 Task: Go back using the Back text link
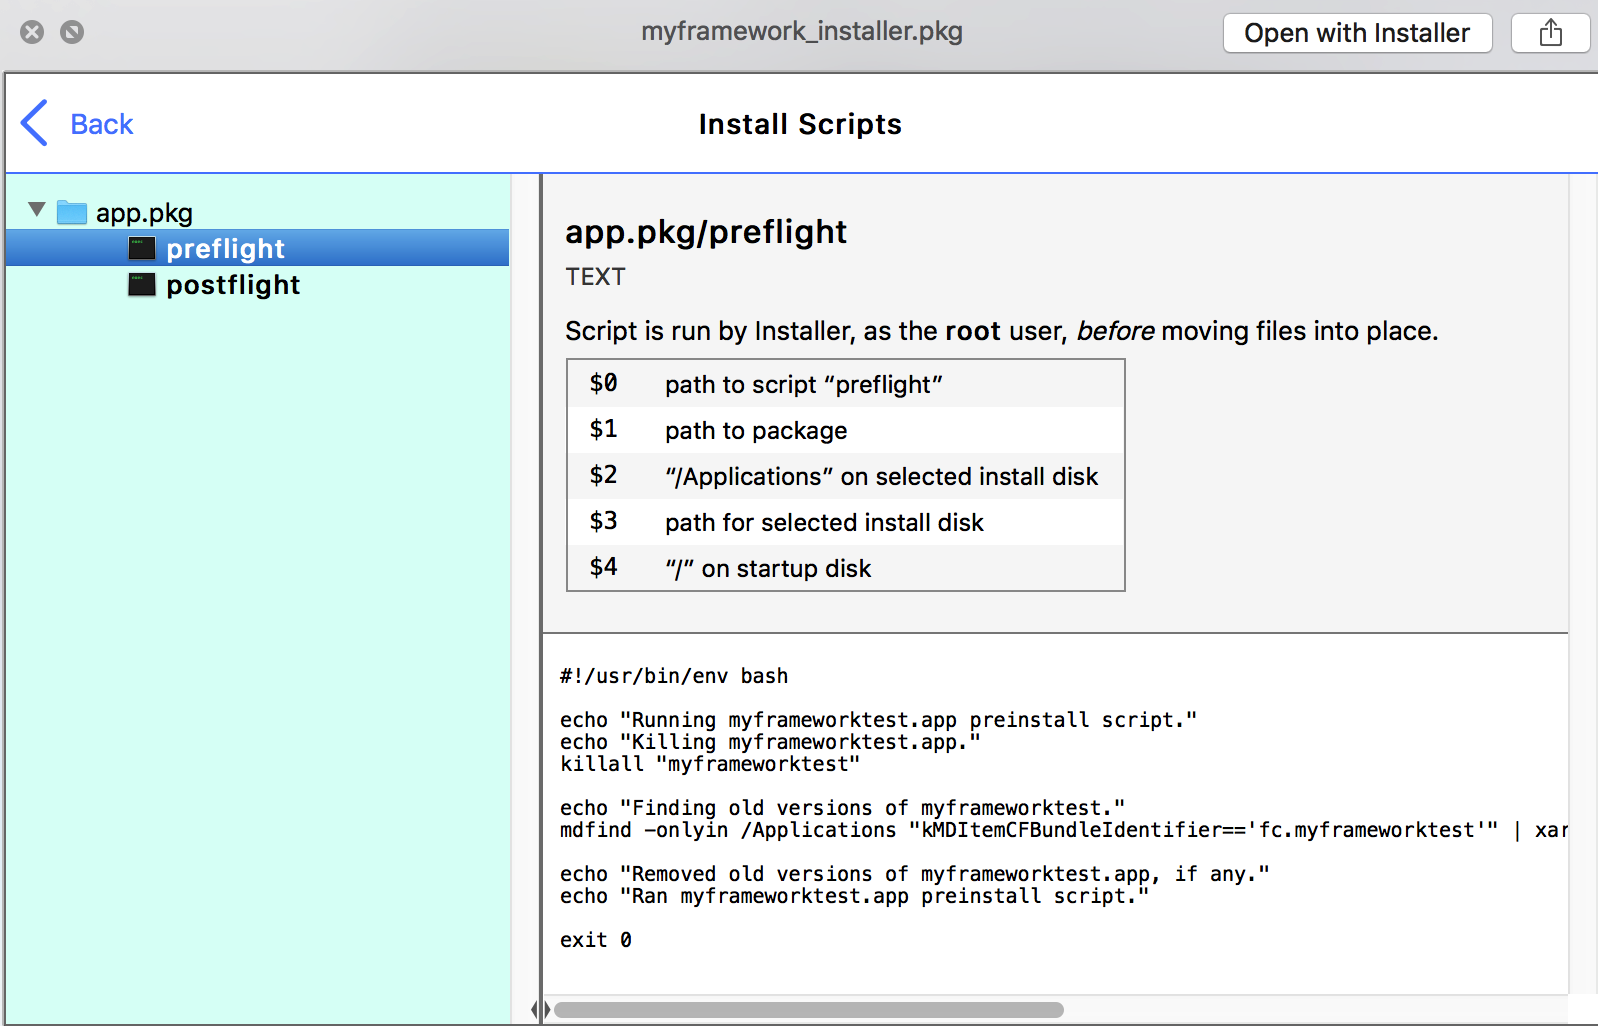coord(101,124)
